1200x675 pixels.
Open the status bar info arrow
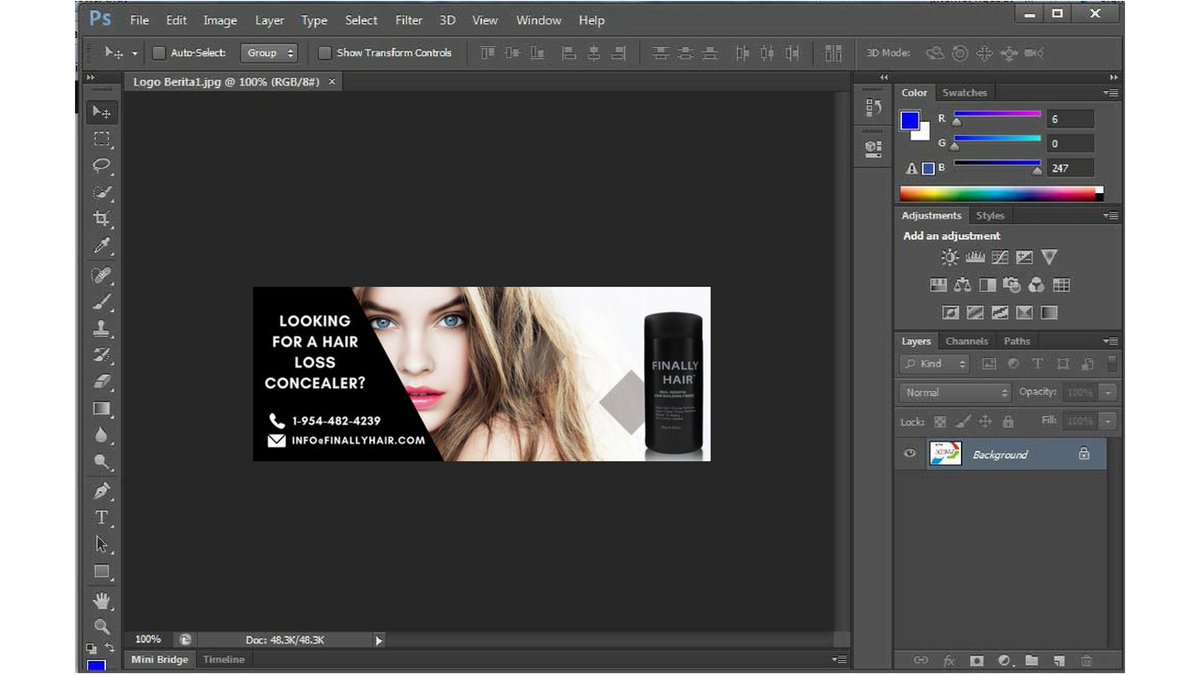coord(378,640)
